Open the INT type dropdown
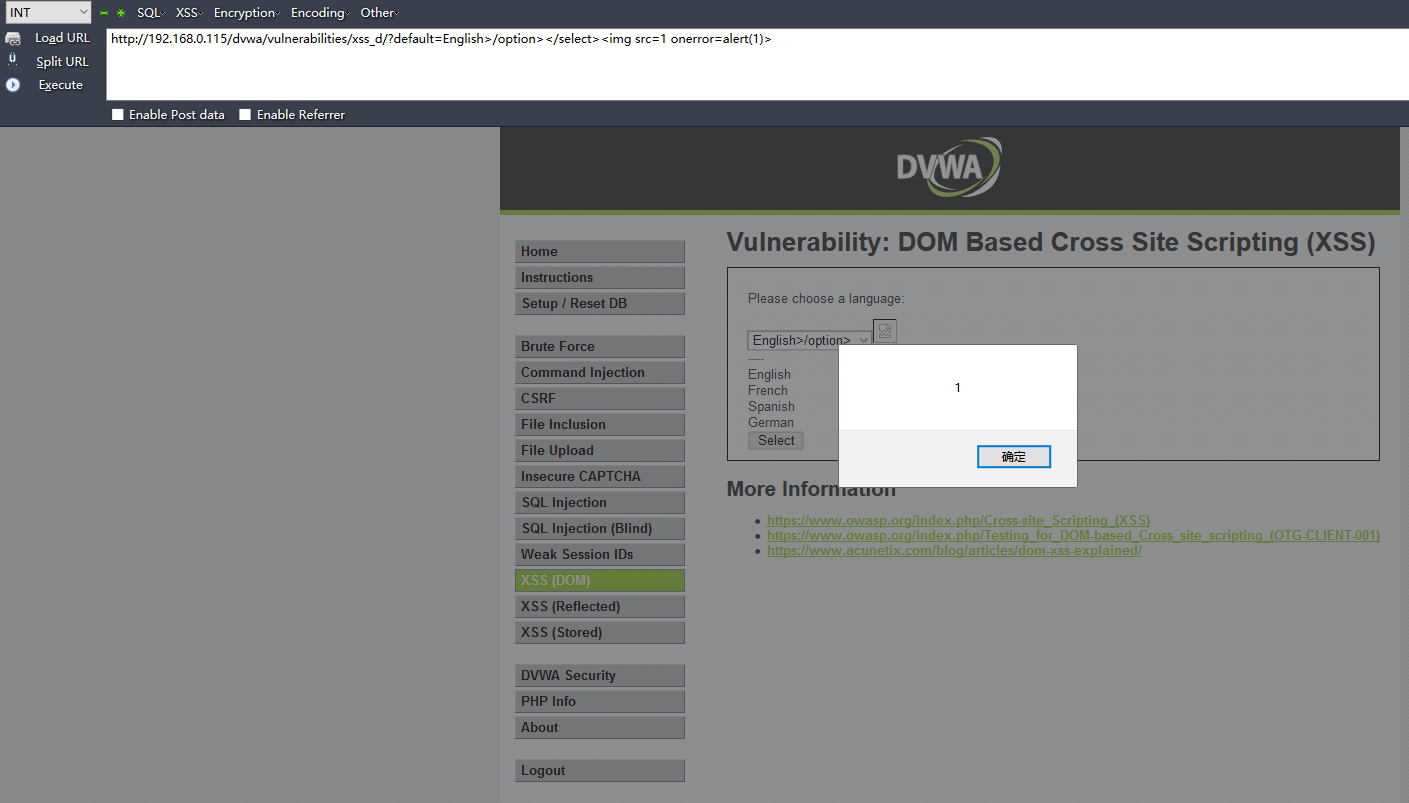The width and height of the screenshot is (1409, 803). 48,13
